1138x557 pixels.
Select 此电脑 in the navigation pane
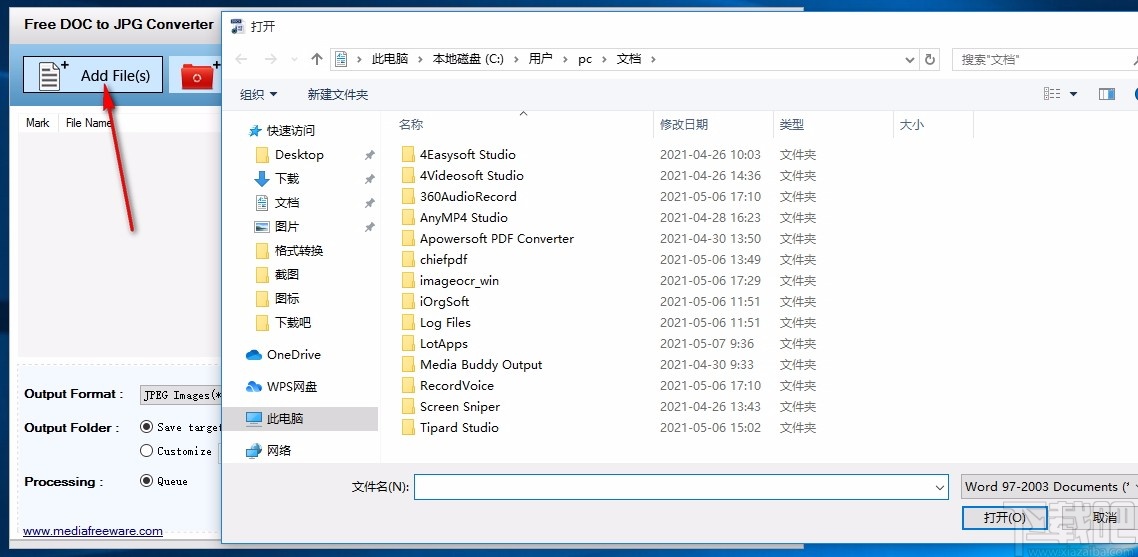[x=284, y=418]
